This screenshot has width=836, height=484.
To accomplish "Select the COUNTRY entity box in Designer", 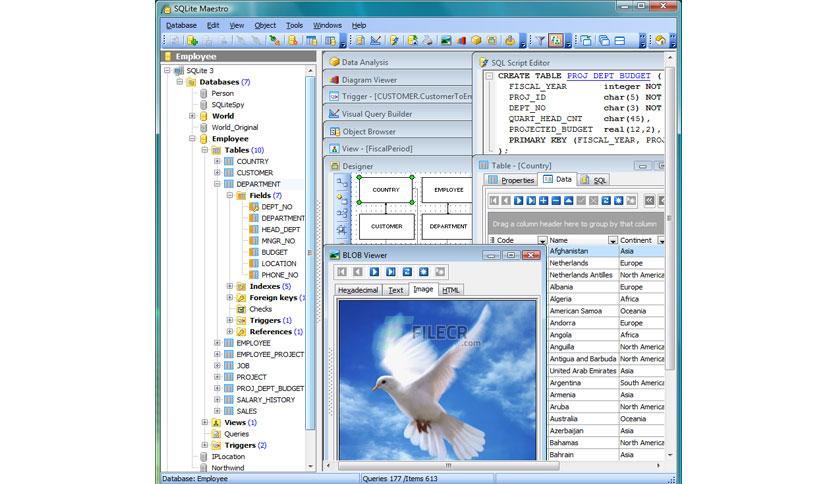I will click(x=386, y=190).
